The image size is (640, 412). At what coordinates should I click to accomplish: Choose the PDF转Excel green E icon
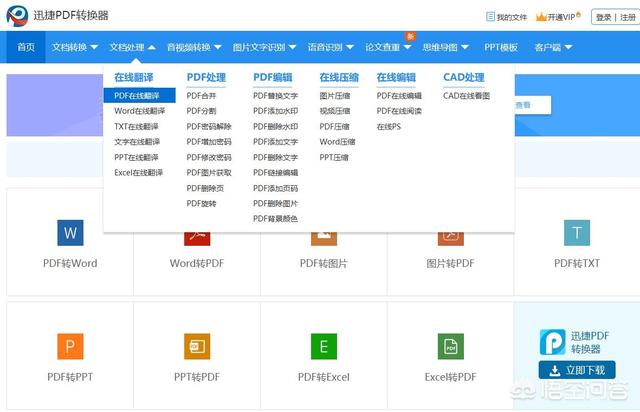click(x=324, y=347)
